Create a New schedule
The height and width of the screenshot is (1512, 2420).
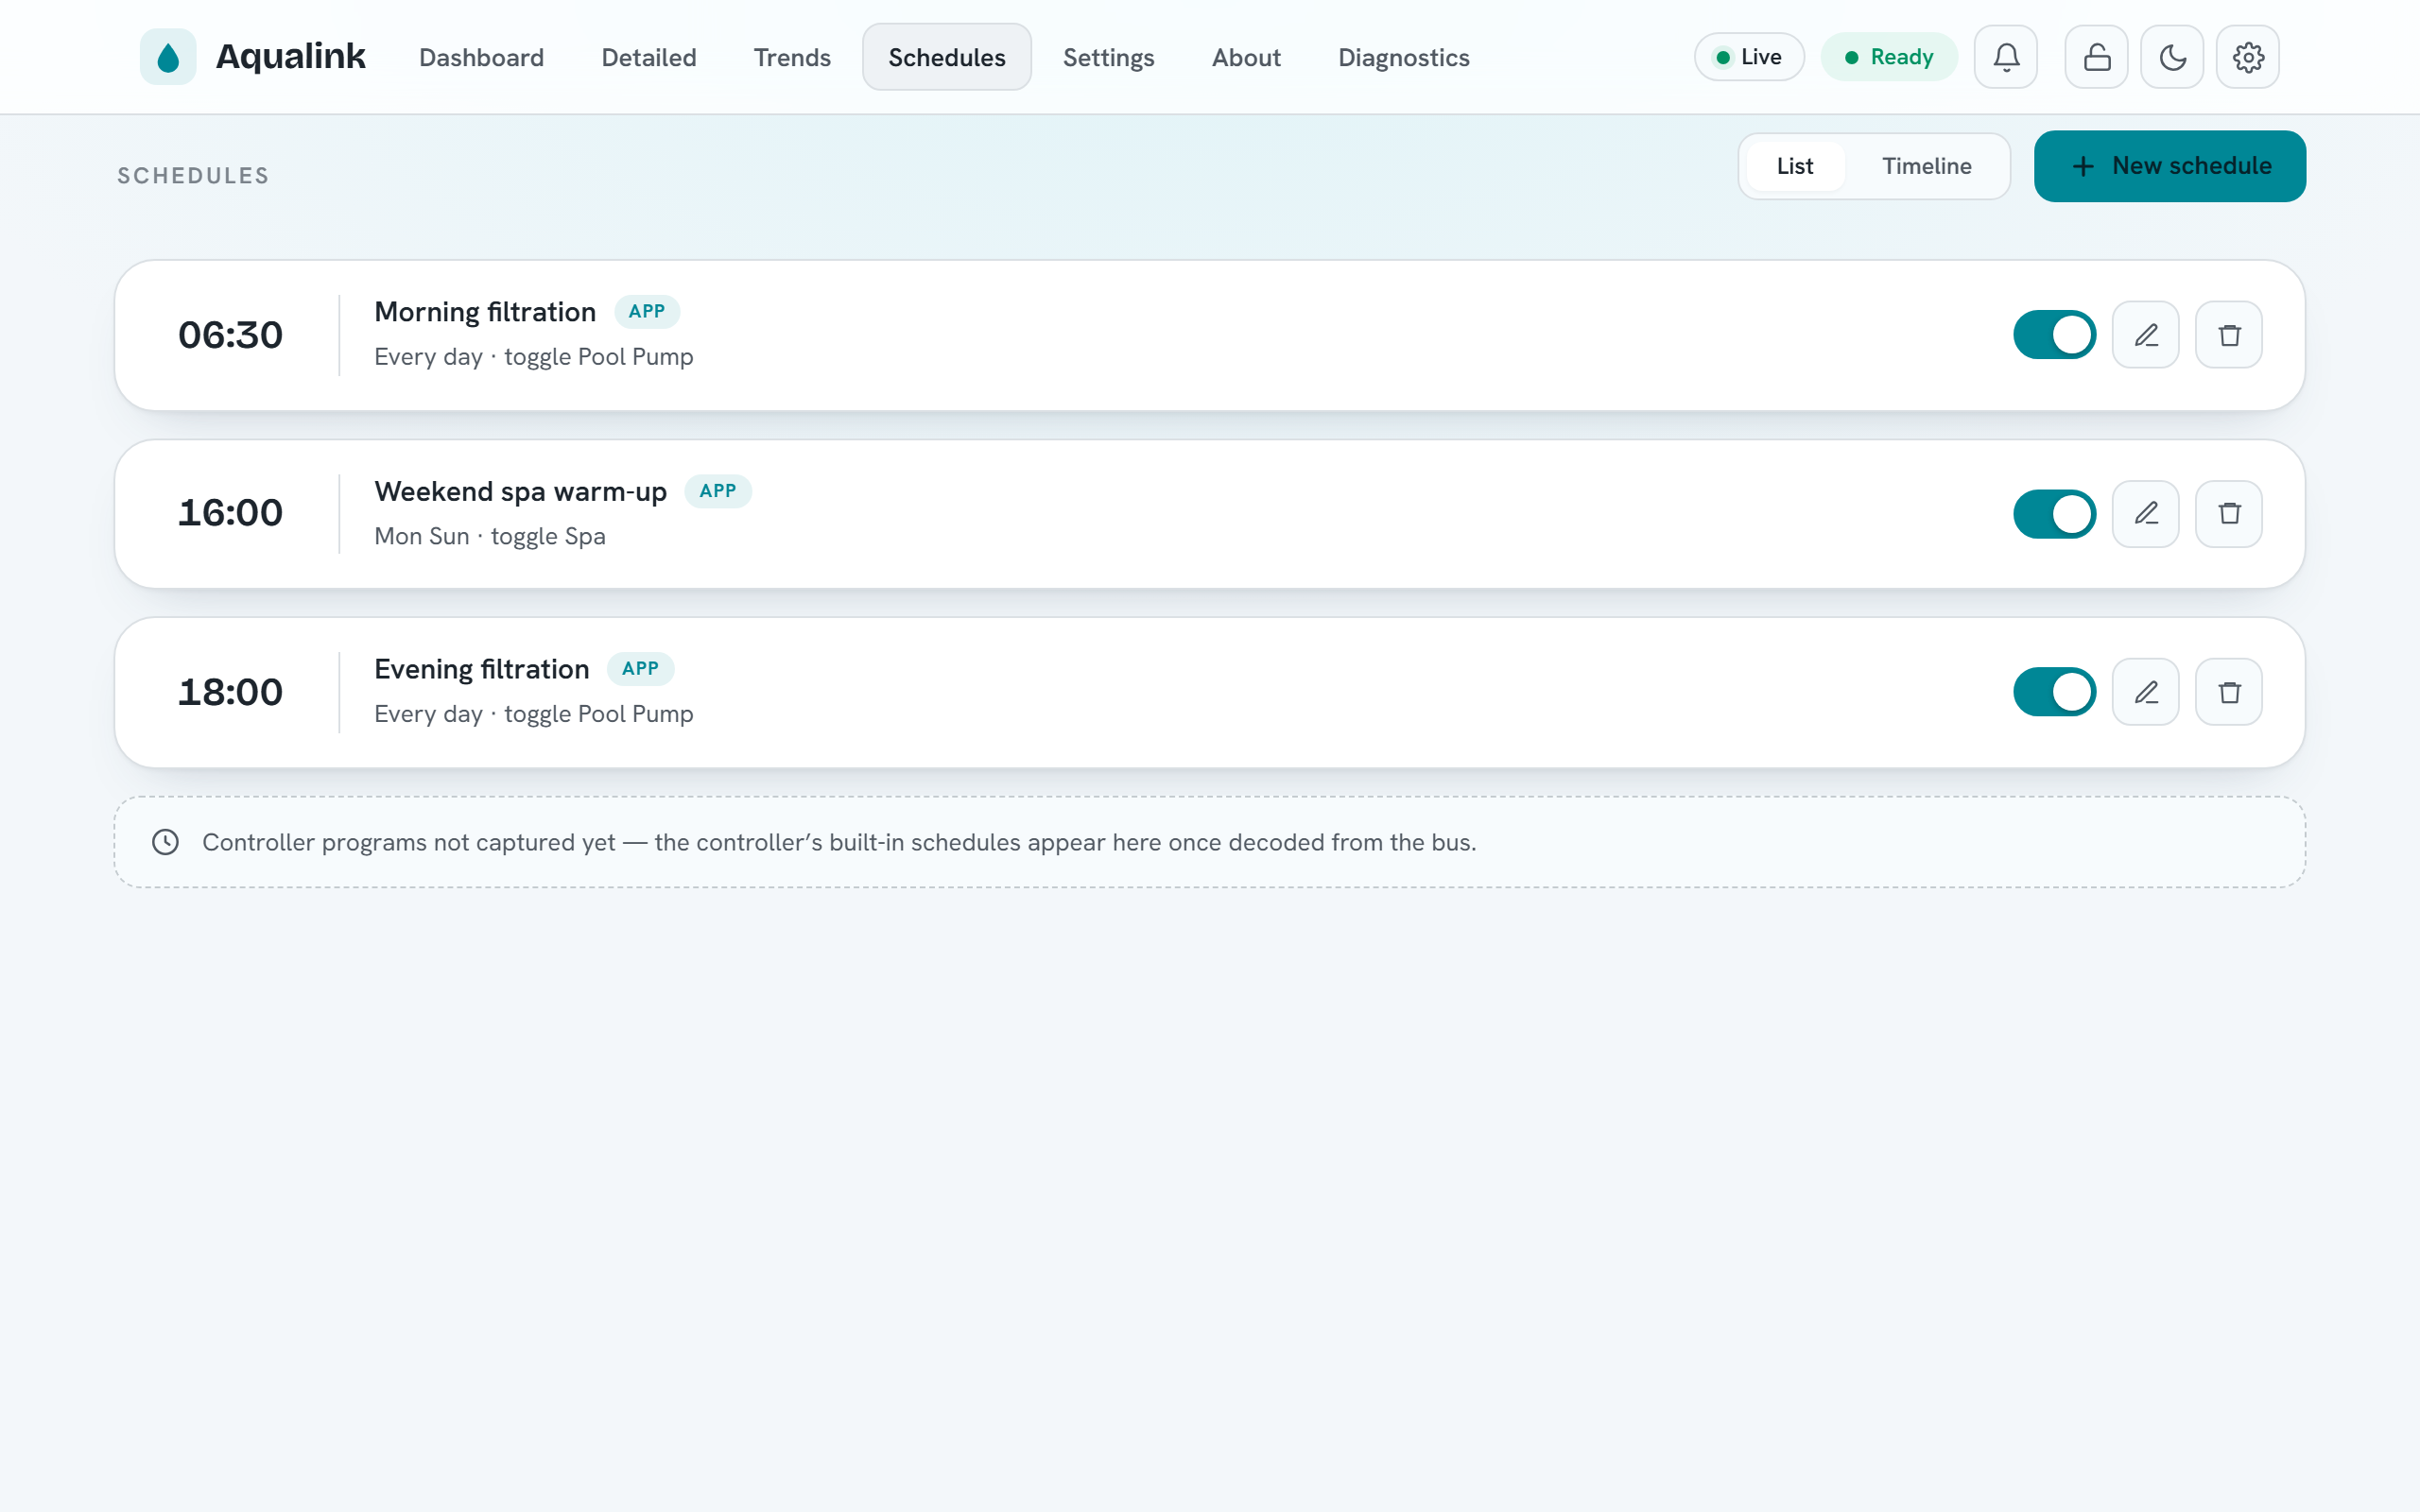[x=2170, y=166]
